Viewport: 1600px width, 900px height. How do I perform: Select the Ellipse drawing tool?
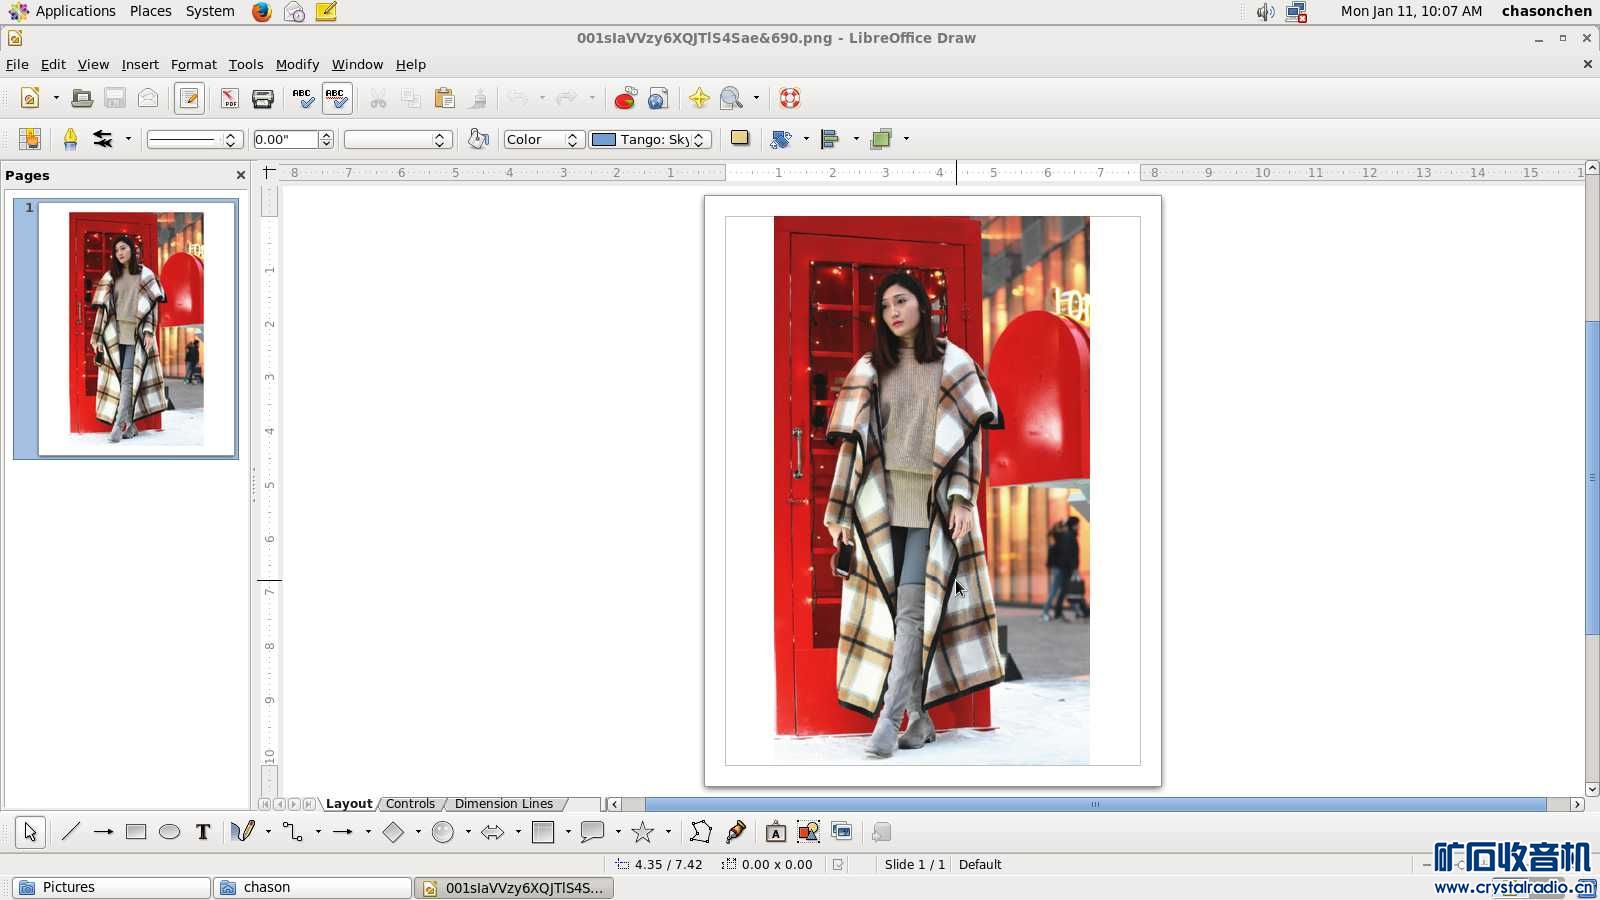(x=169, y=832)
